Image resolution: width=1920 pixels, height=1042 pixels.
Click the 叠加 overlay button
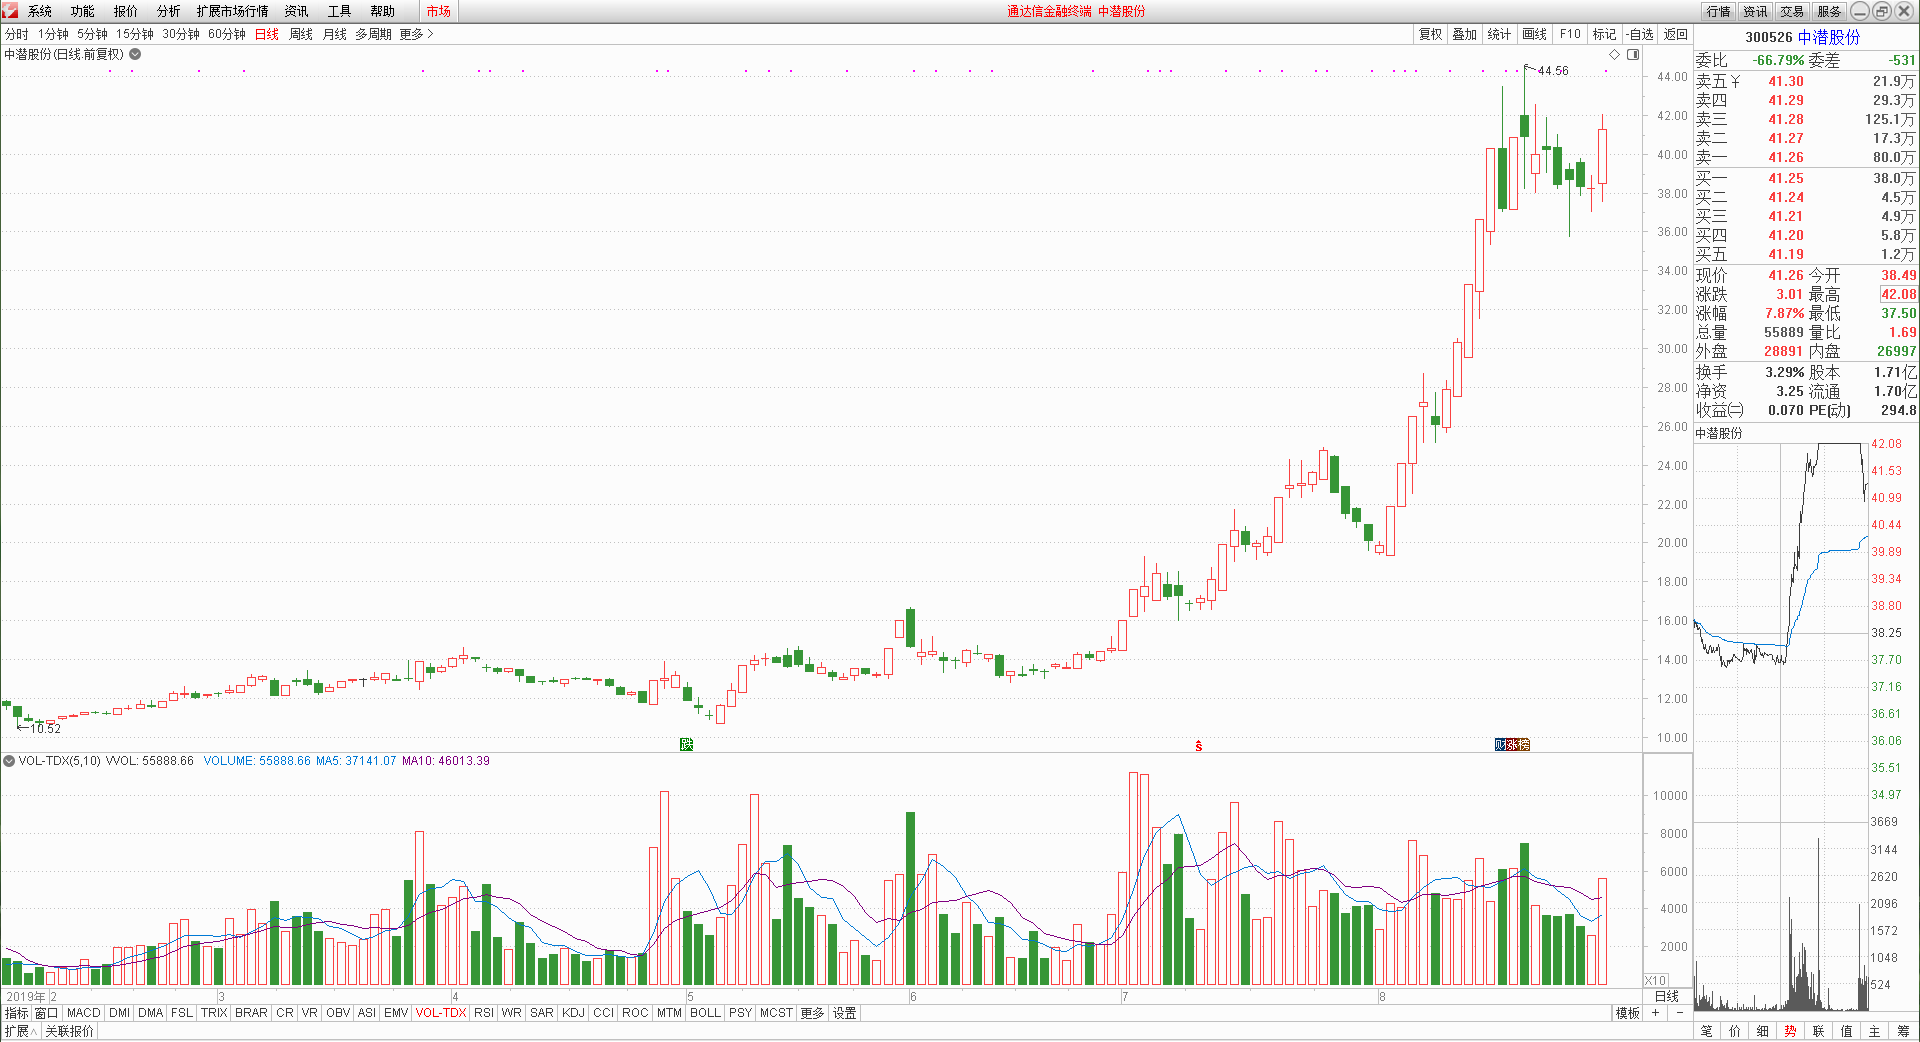pos(1465,34)
